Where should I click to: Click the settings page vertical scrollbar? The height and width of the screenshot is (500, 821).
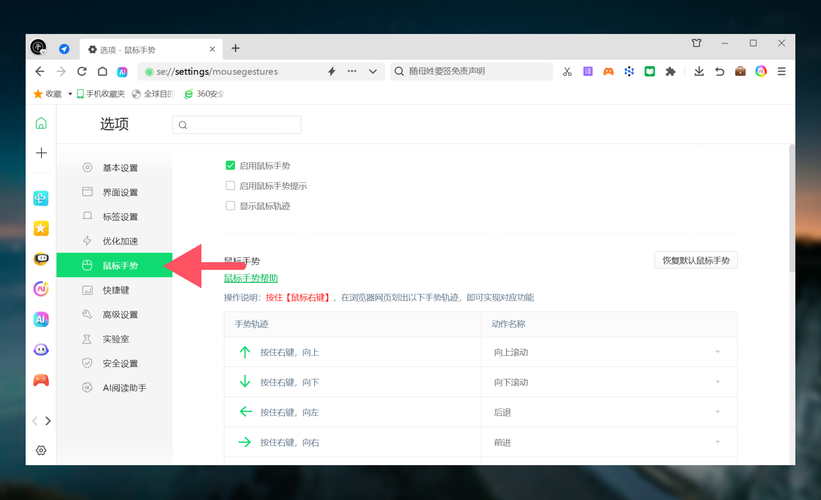[x=792, y=209]
